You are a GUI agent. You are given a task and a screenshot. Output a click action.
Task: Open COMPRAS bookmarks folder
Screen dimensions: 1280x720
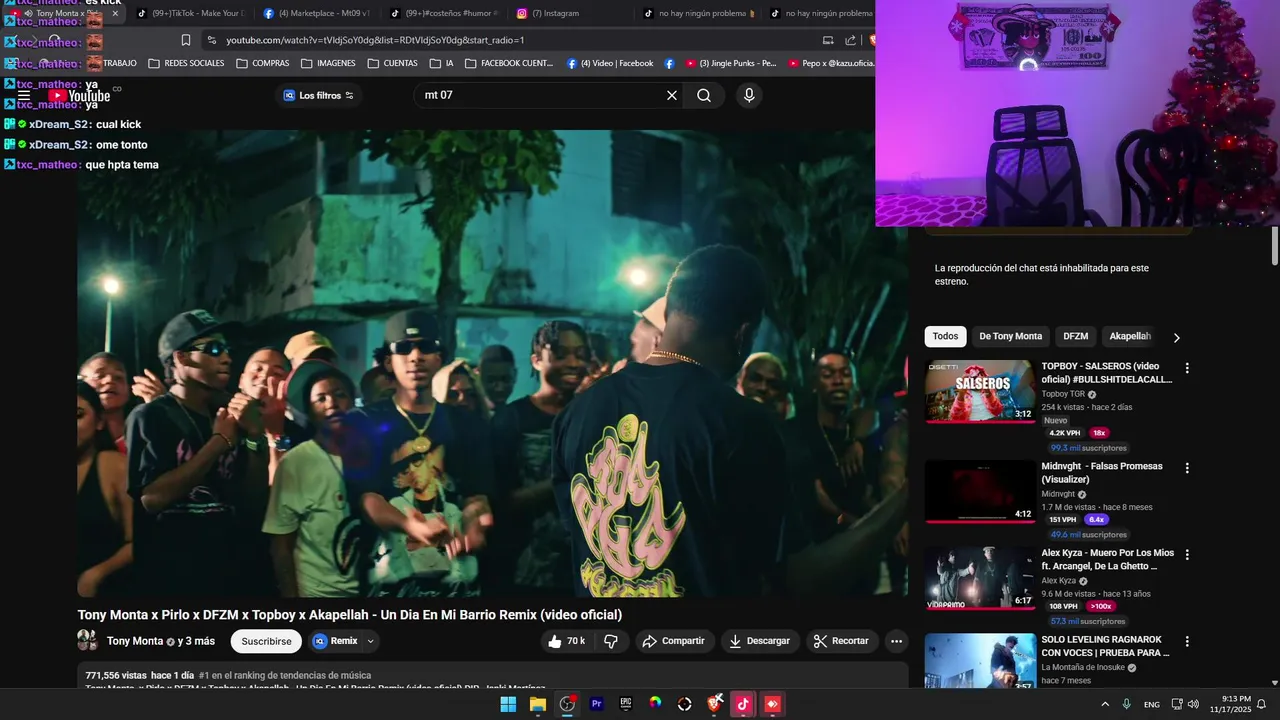[263, 63]
